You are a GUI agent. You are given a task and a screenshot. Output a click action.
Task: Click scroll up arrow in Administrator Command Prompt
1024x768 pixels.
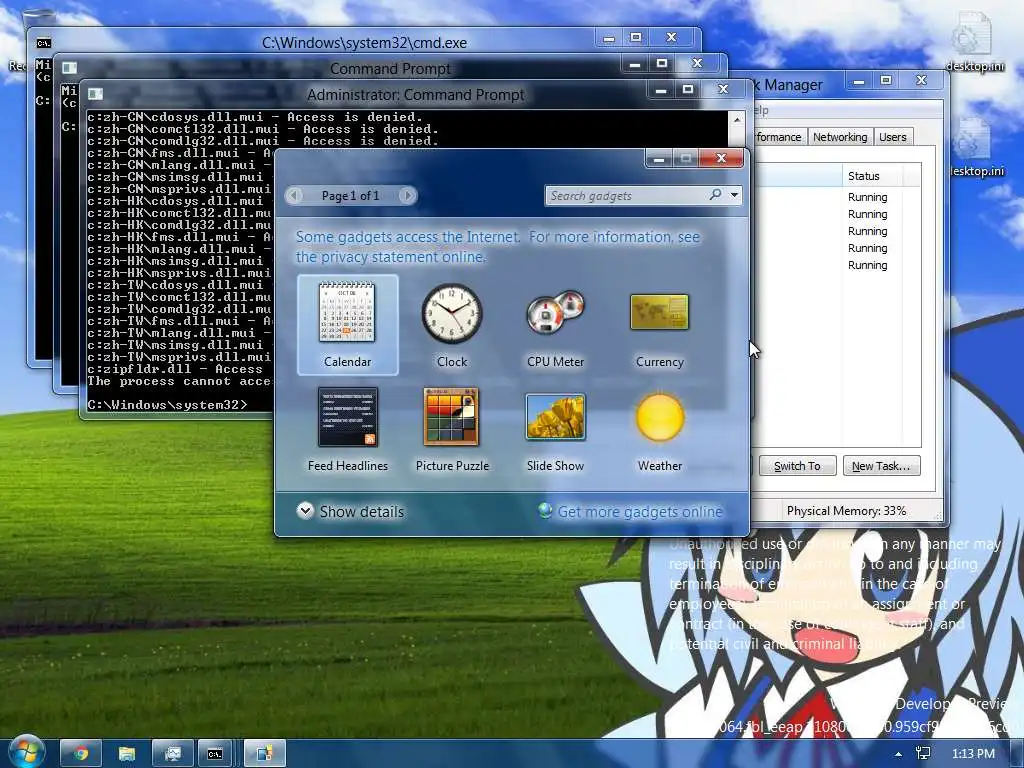[x=737, y=120]
